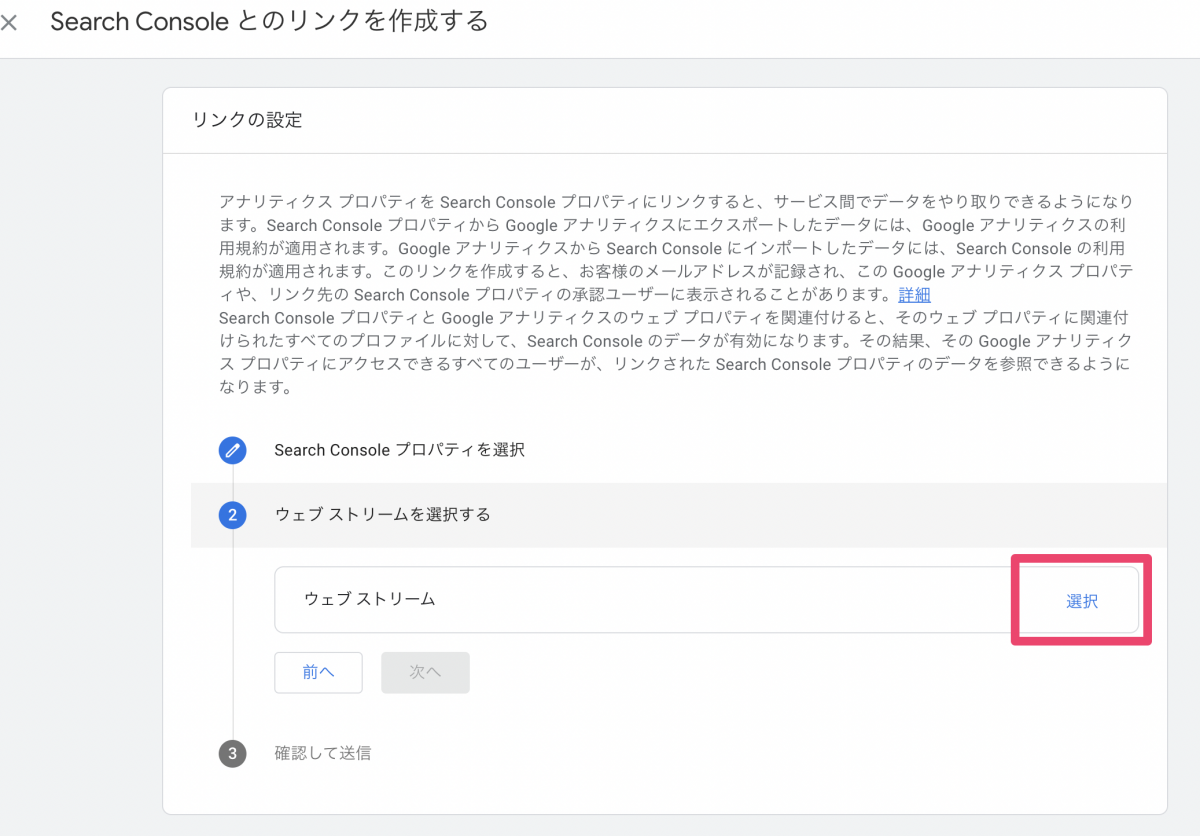Screen dimensions: 1200x836
Task: Click the greyed-out 次へ button
Action: [x=425, y=672]
